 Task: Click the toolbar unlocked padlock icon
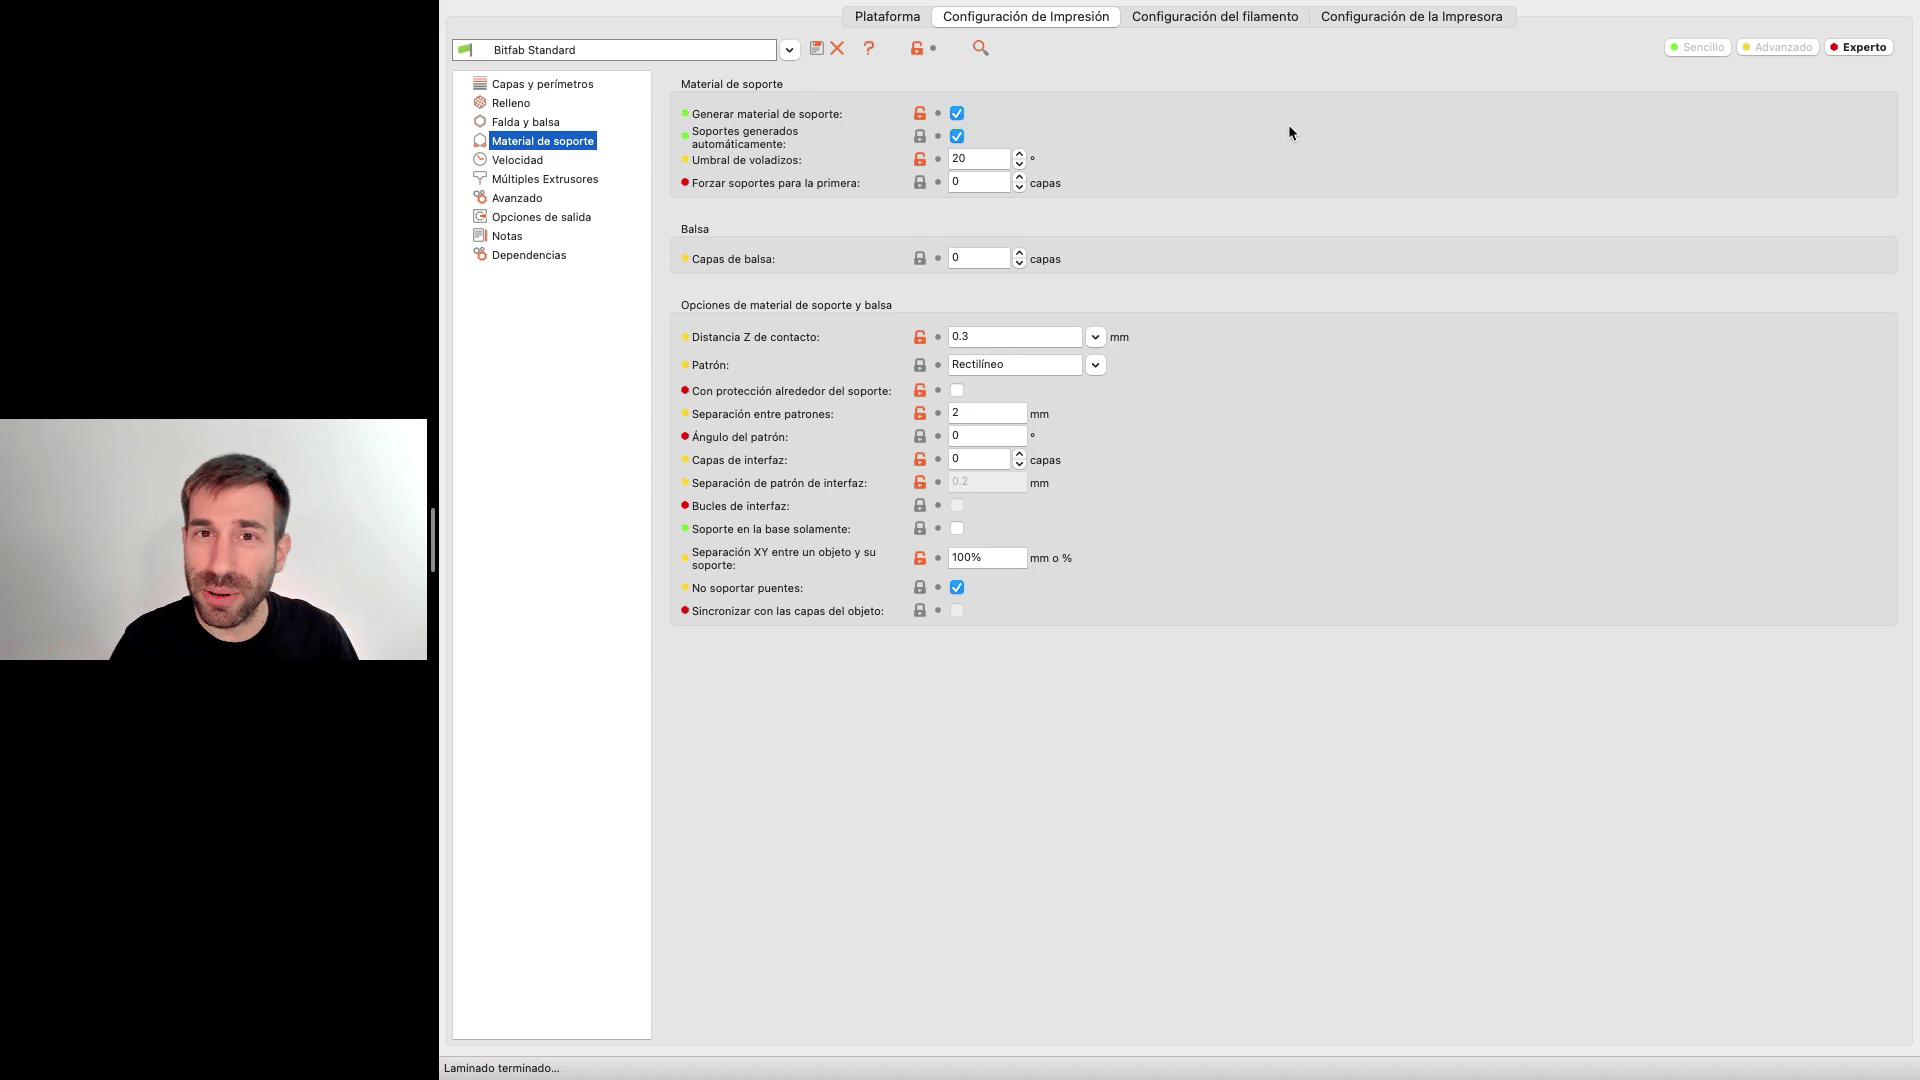pyautogui.click(x=917, y=48)
